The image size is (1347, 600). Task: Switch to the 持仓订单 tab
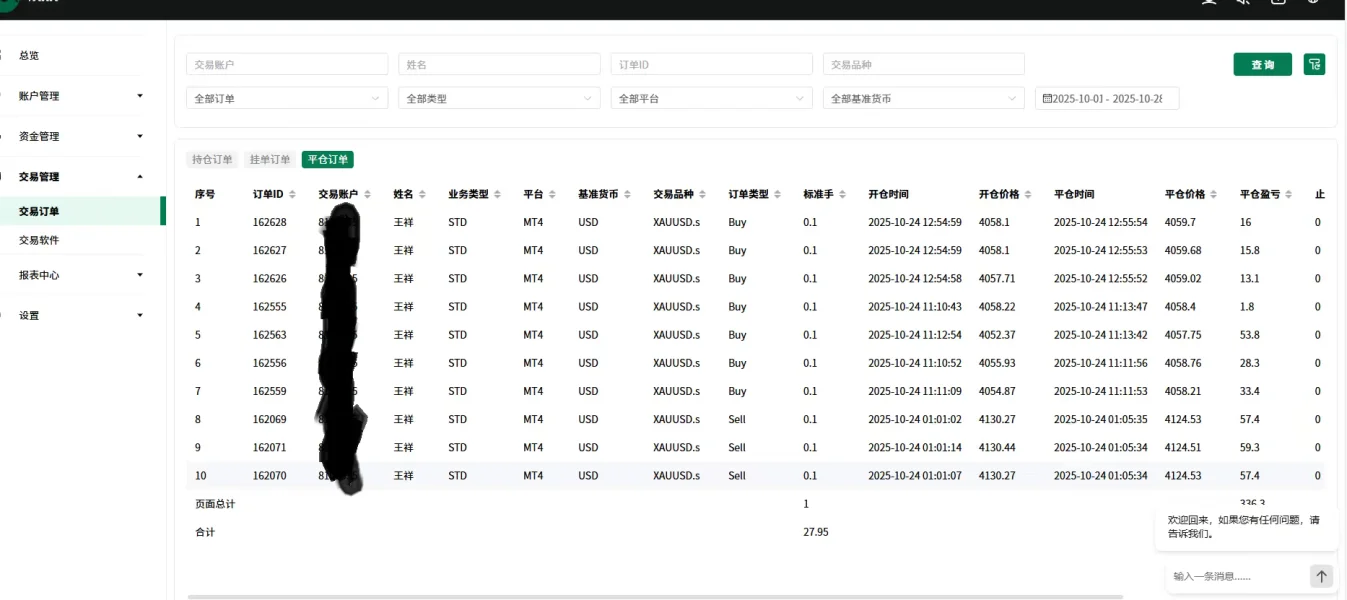coord(212,160)
